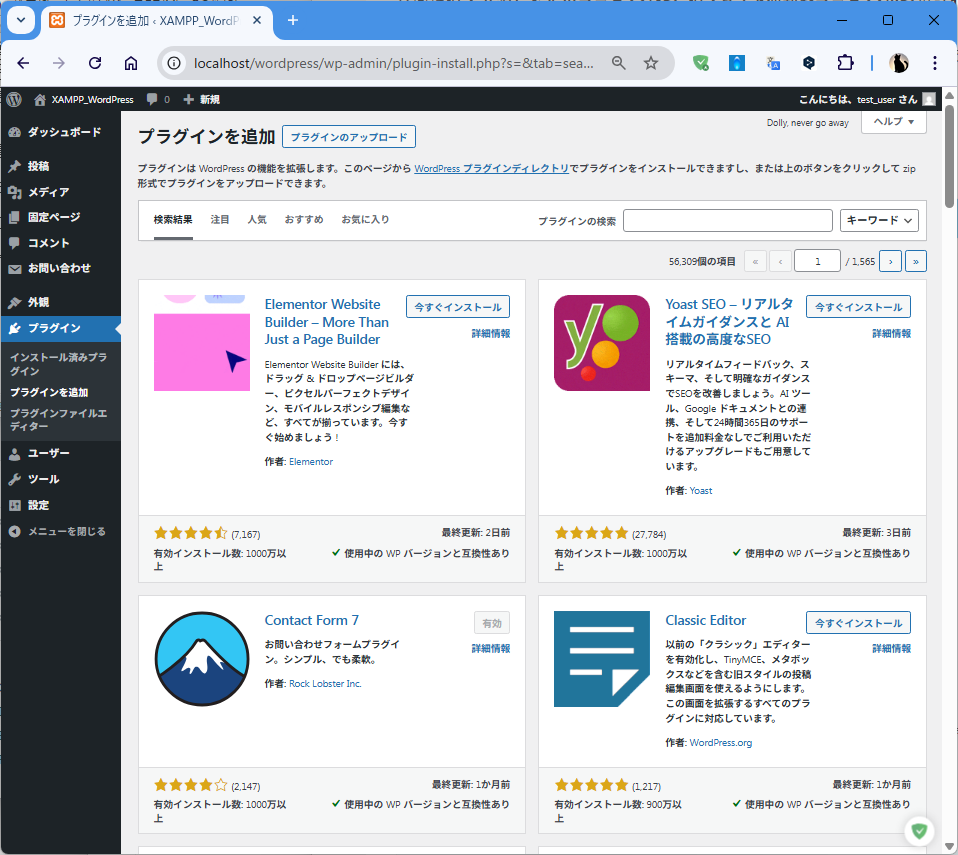Screen dimensions: 958x855
Task: Install Classic Editor with 今すぐインストール
Action: point(858,623)
